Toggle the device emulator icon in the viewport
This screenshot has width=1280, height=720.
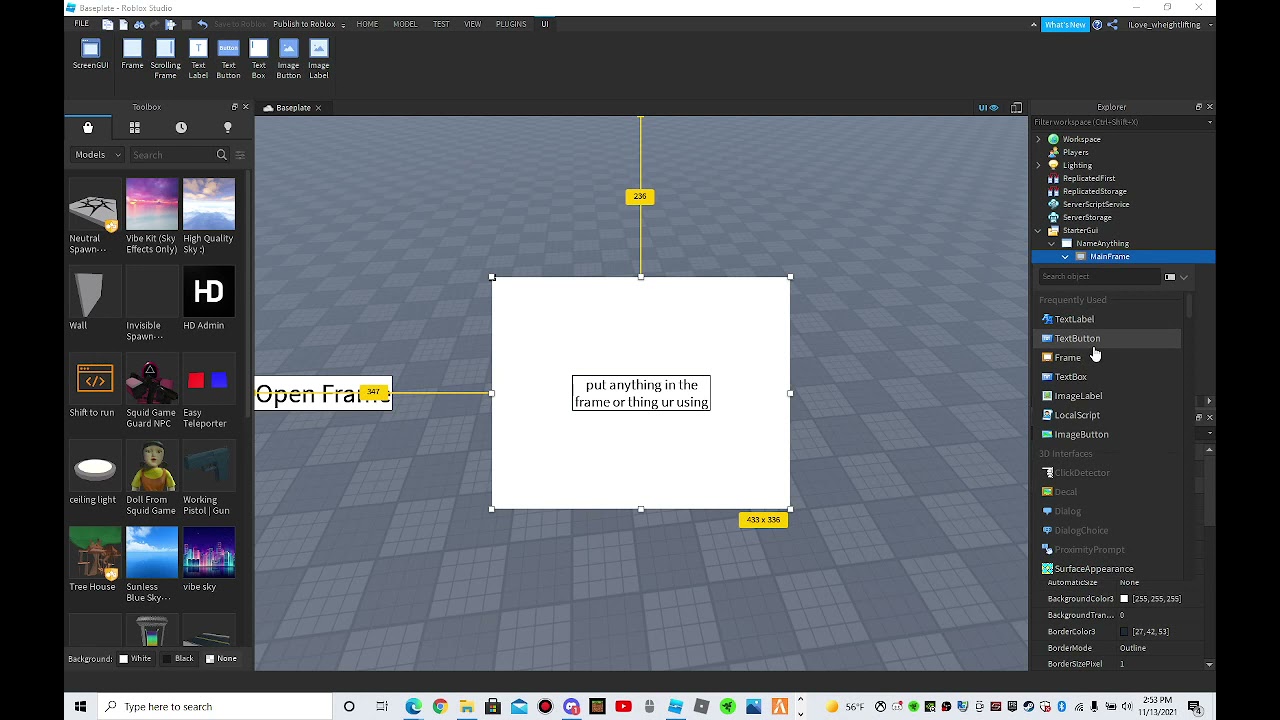click(1016, 108)
